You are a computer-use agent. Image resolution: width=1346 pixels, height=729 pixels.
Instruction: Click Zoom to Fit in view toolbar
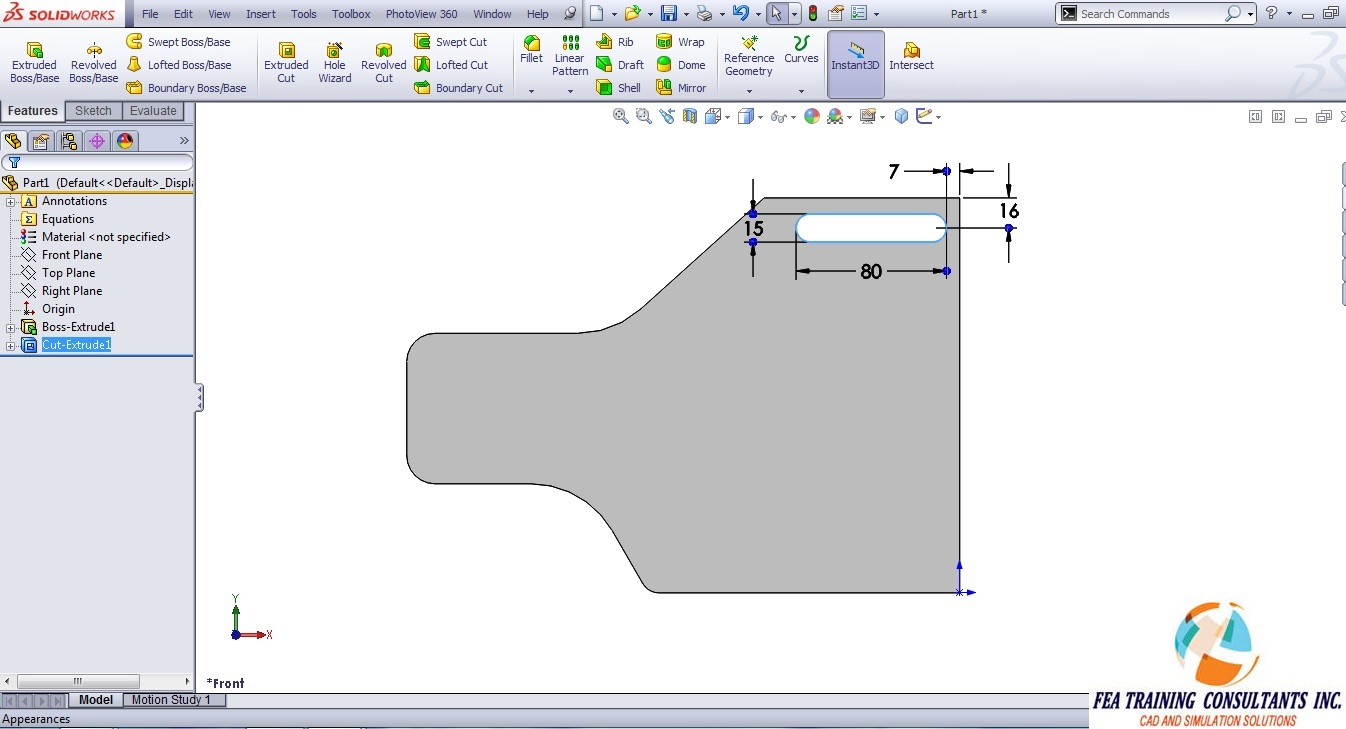(621, 116)
